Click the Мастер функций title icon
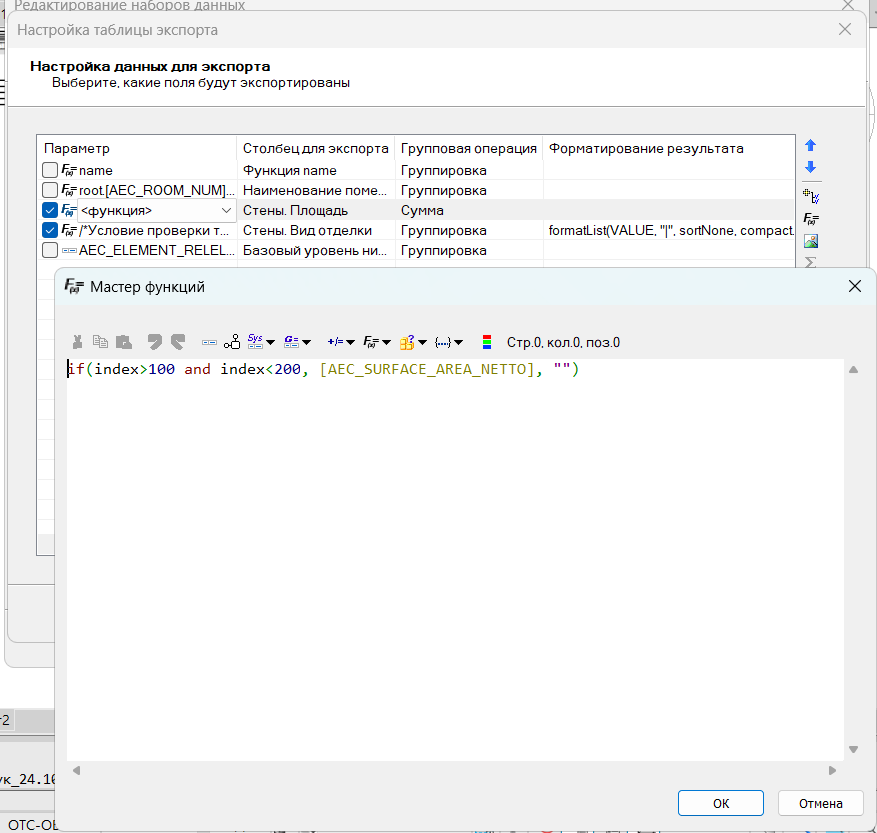 (x=74, y=287)
